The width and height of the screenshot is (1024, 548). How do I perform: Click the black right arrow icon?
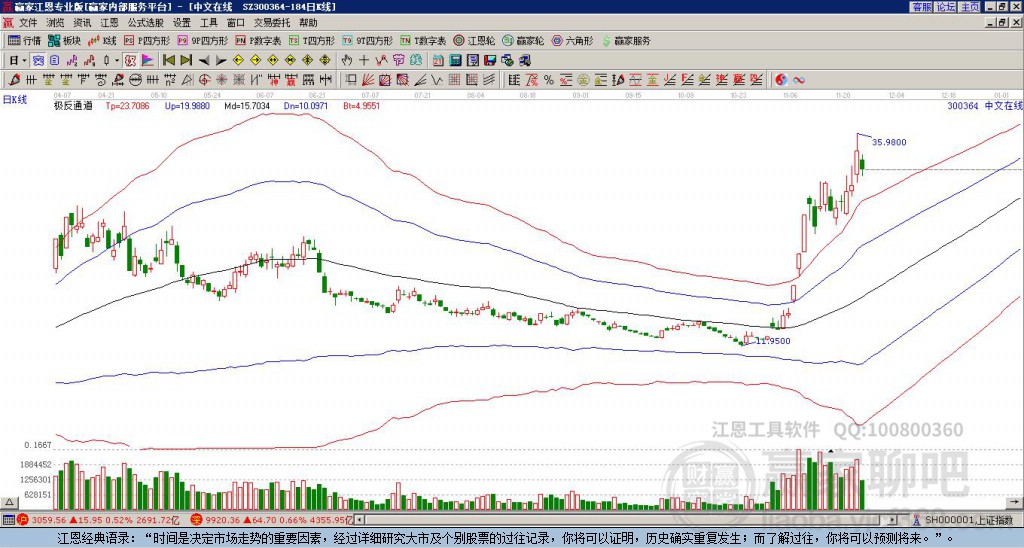[221, 61]
